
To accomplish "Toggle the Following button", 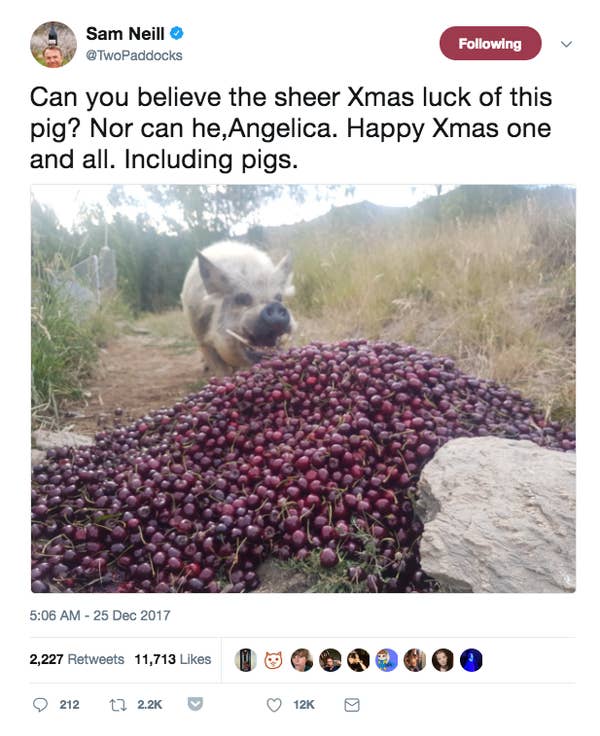I will pyautogui.click(x=490, y=43).
